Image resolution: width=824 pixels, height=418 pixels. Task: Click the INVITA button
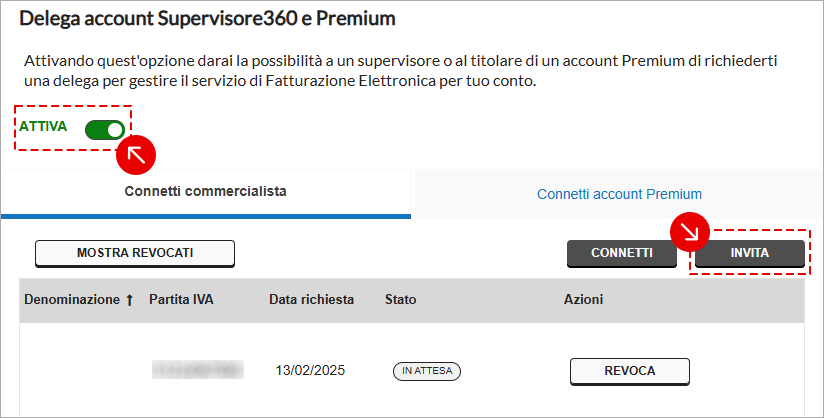[x=750, y=253]
